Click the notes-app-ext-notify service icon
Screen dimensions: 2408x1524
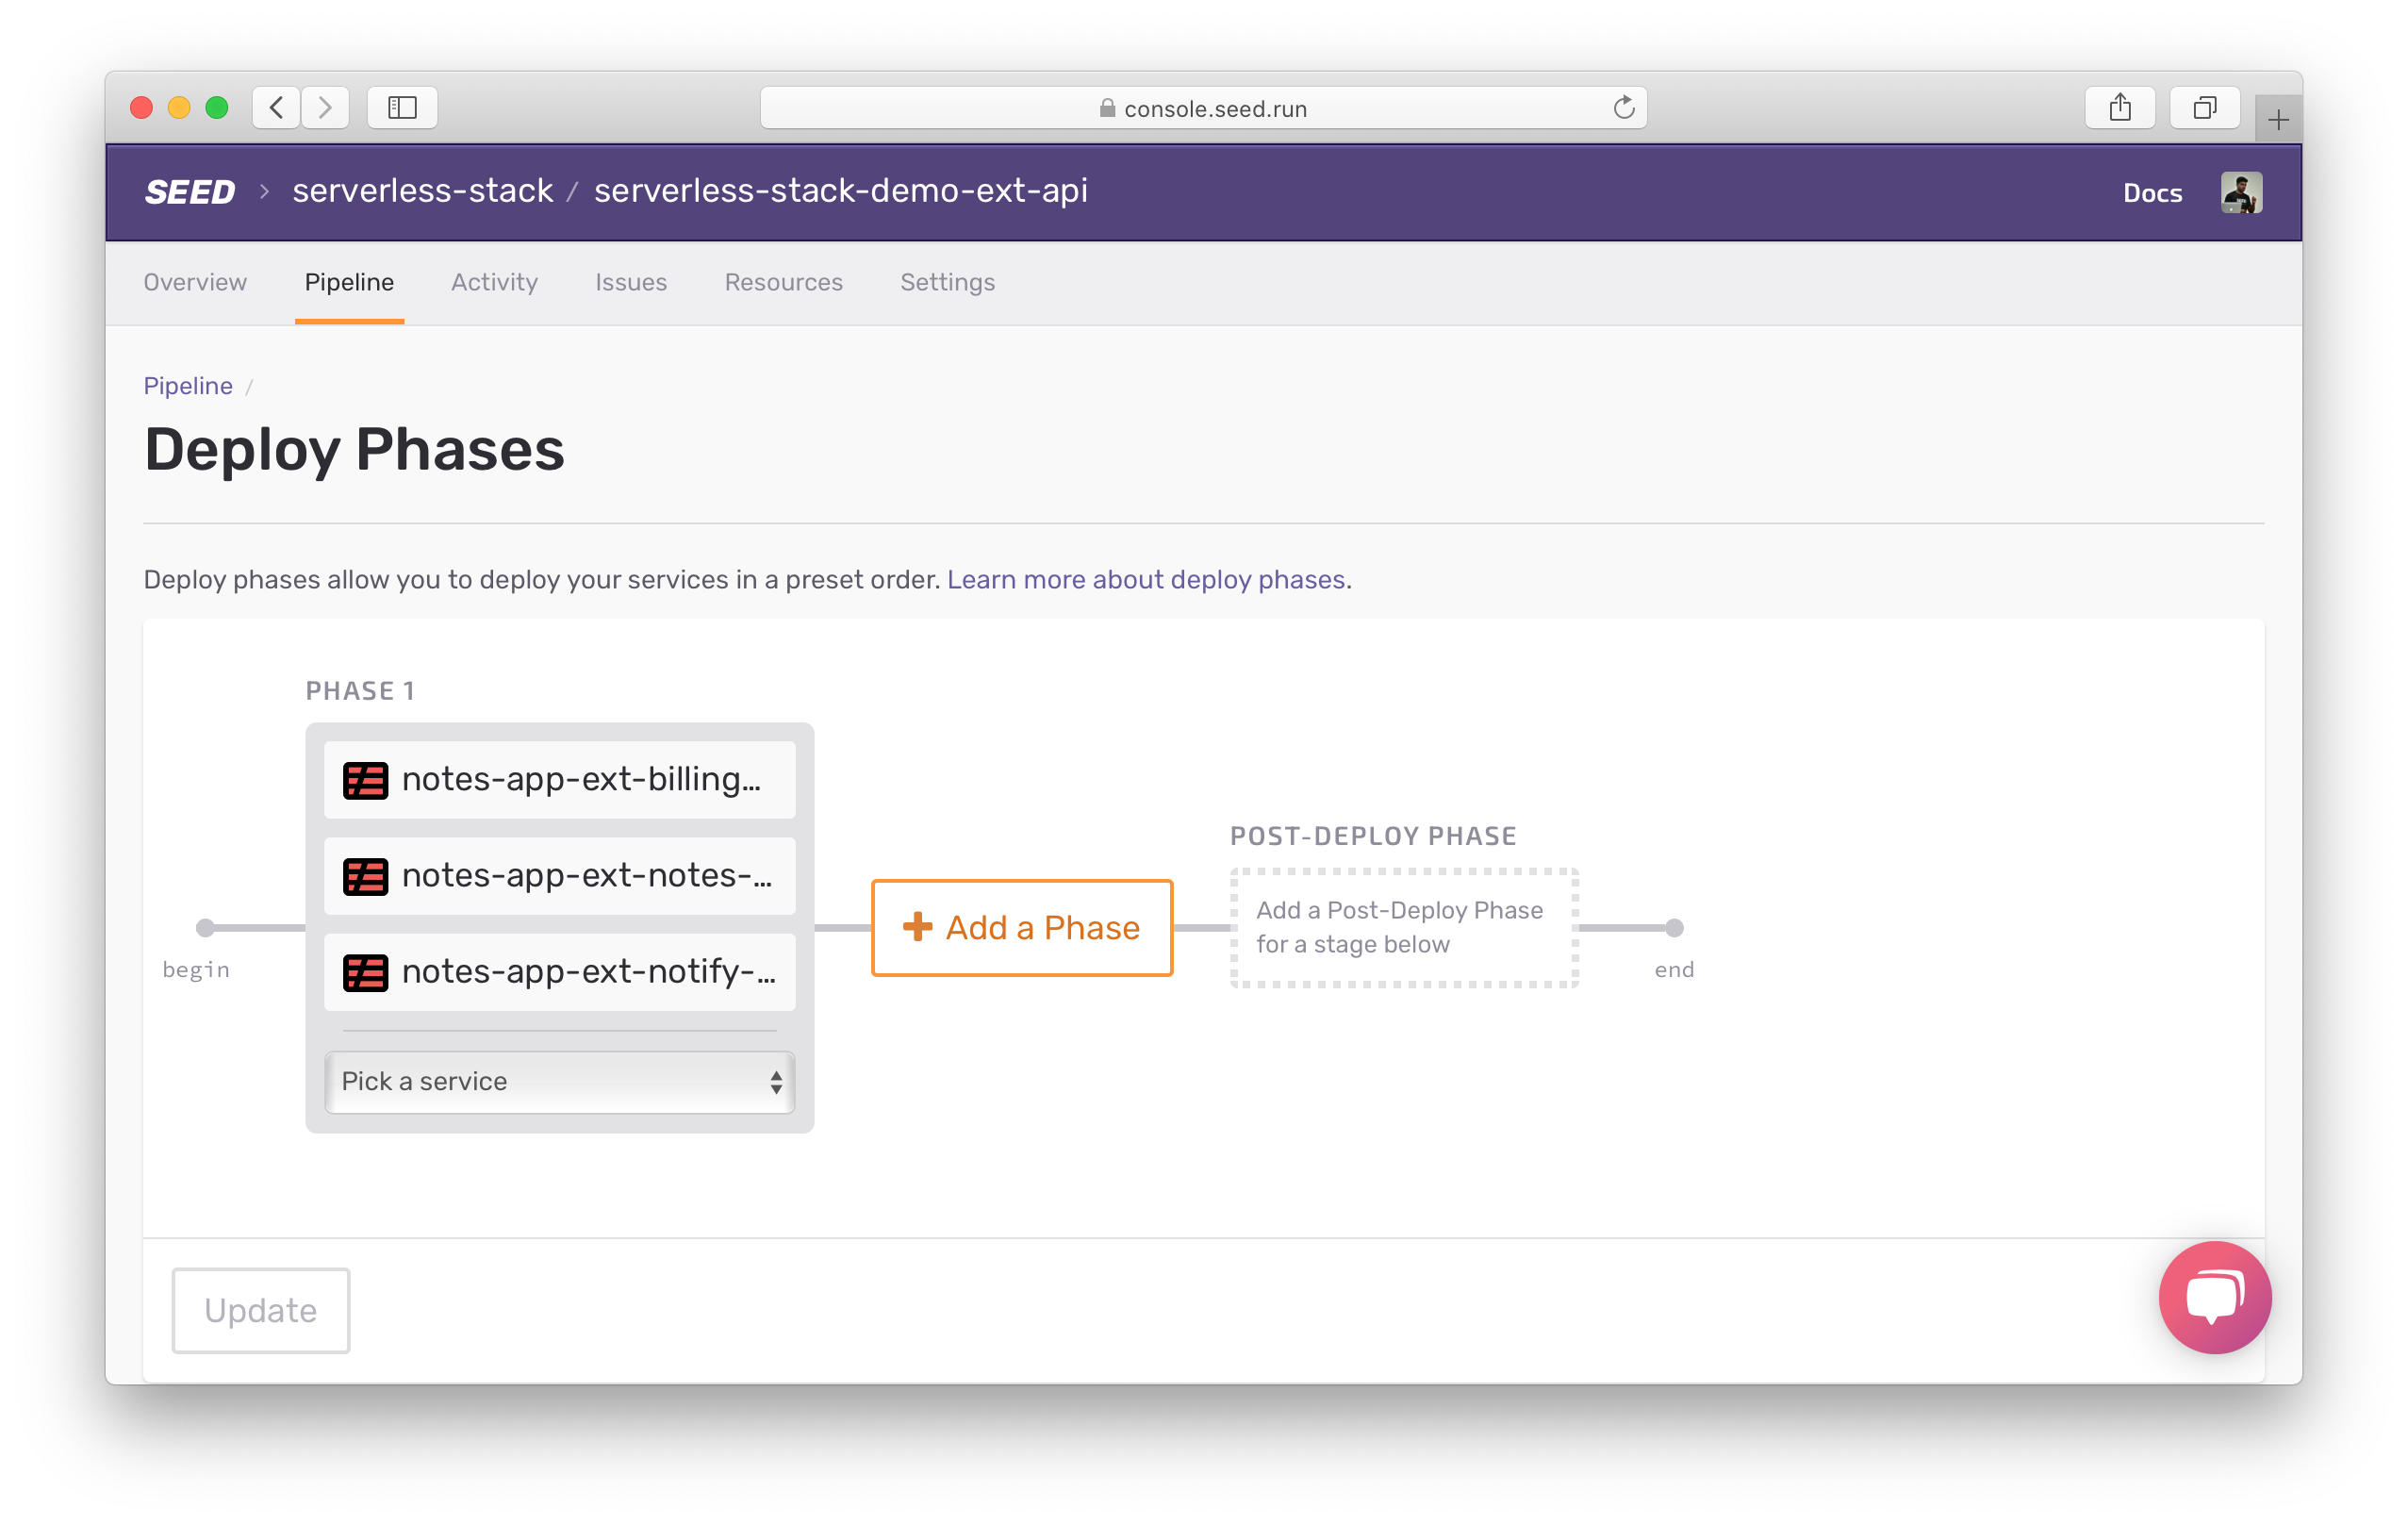click(x=365, y=971)
